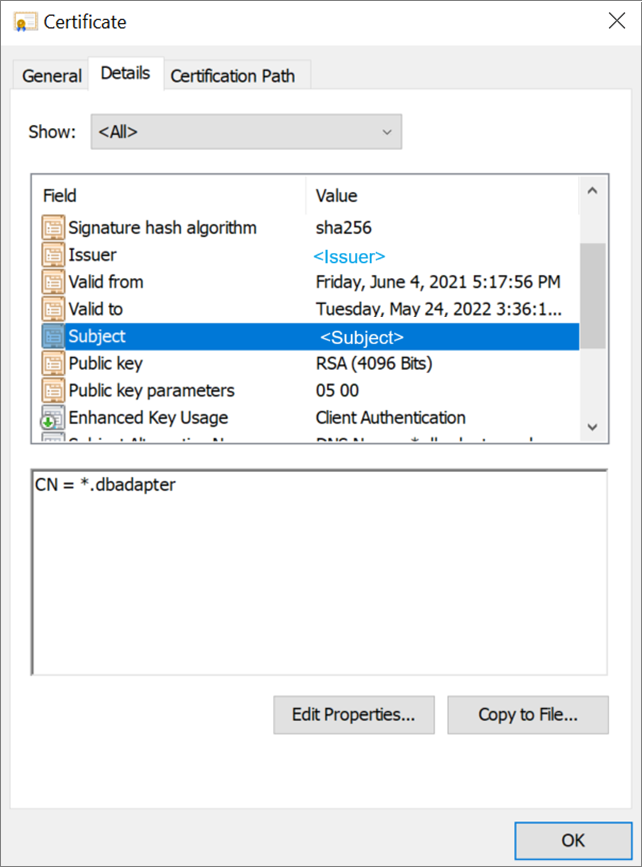Confirm the dialog with OK

(573, 840)
